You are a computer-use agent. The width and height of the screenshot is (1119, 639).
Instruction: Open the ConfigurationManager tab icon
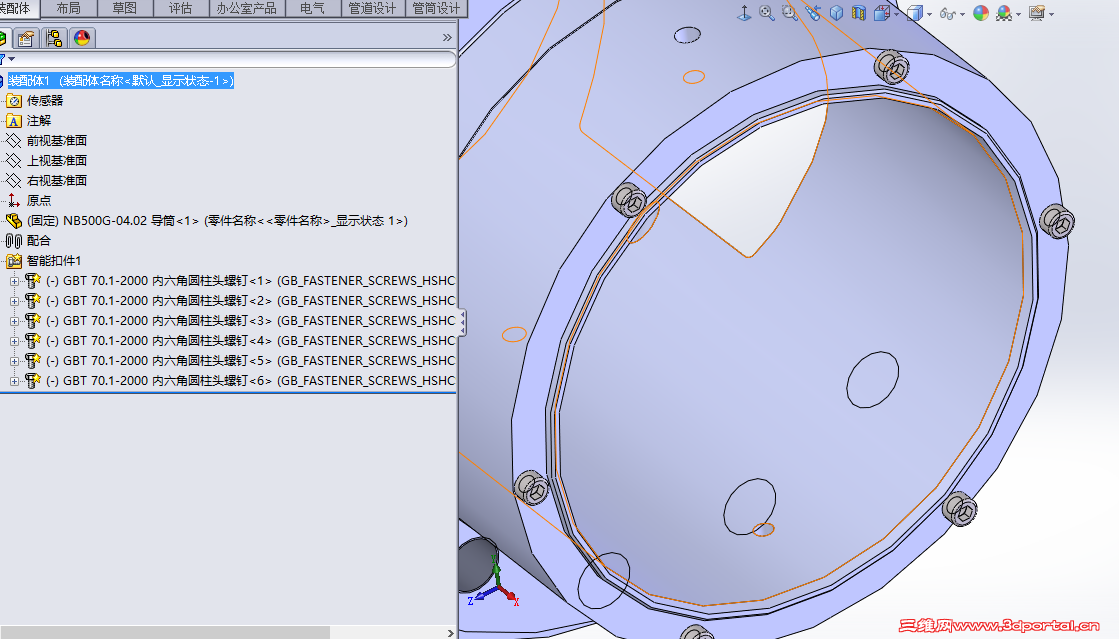(55, 37)
